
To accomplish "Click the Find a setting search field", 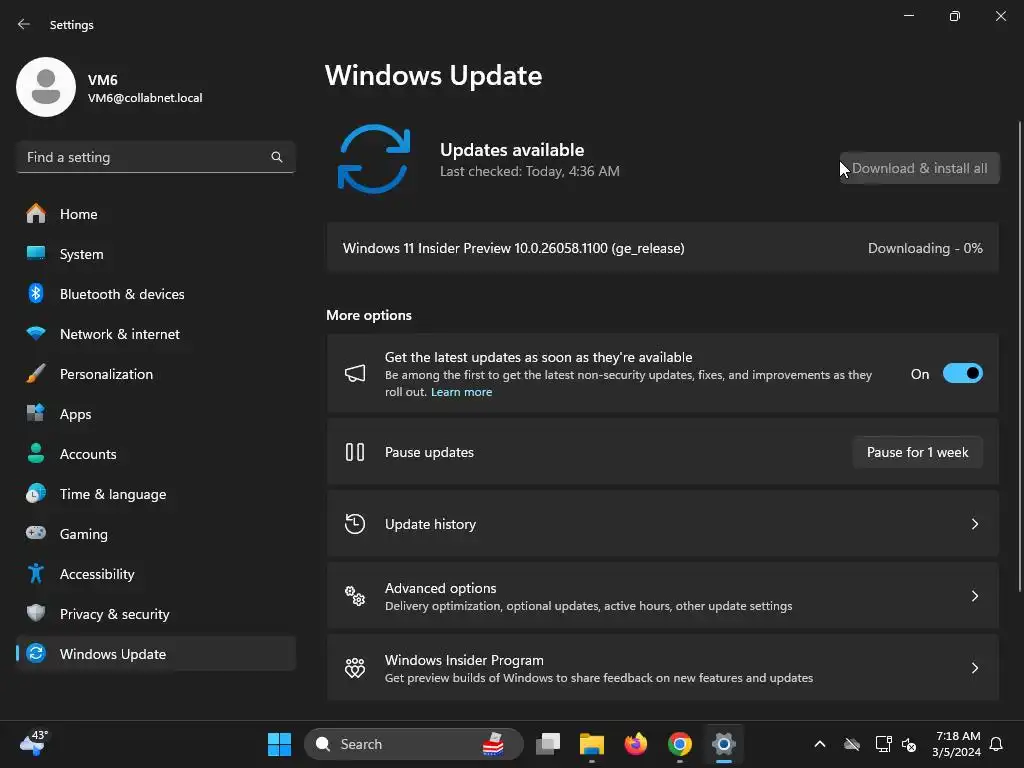I will coord(155,157).
